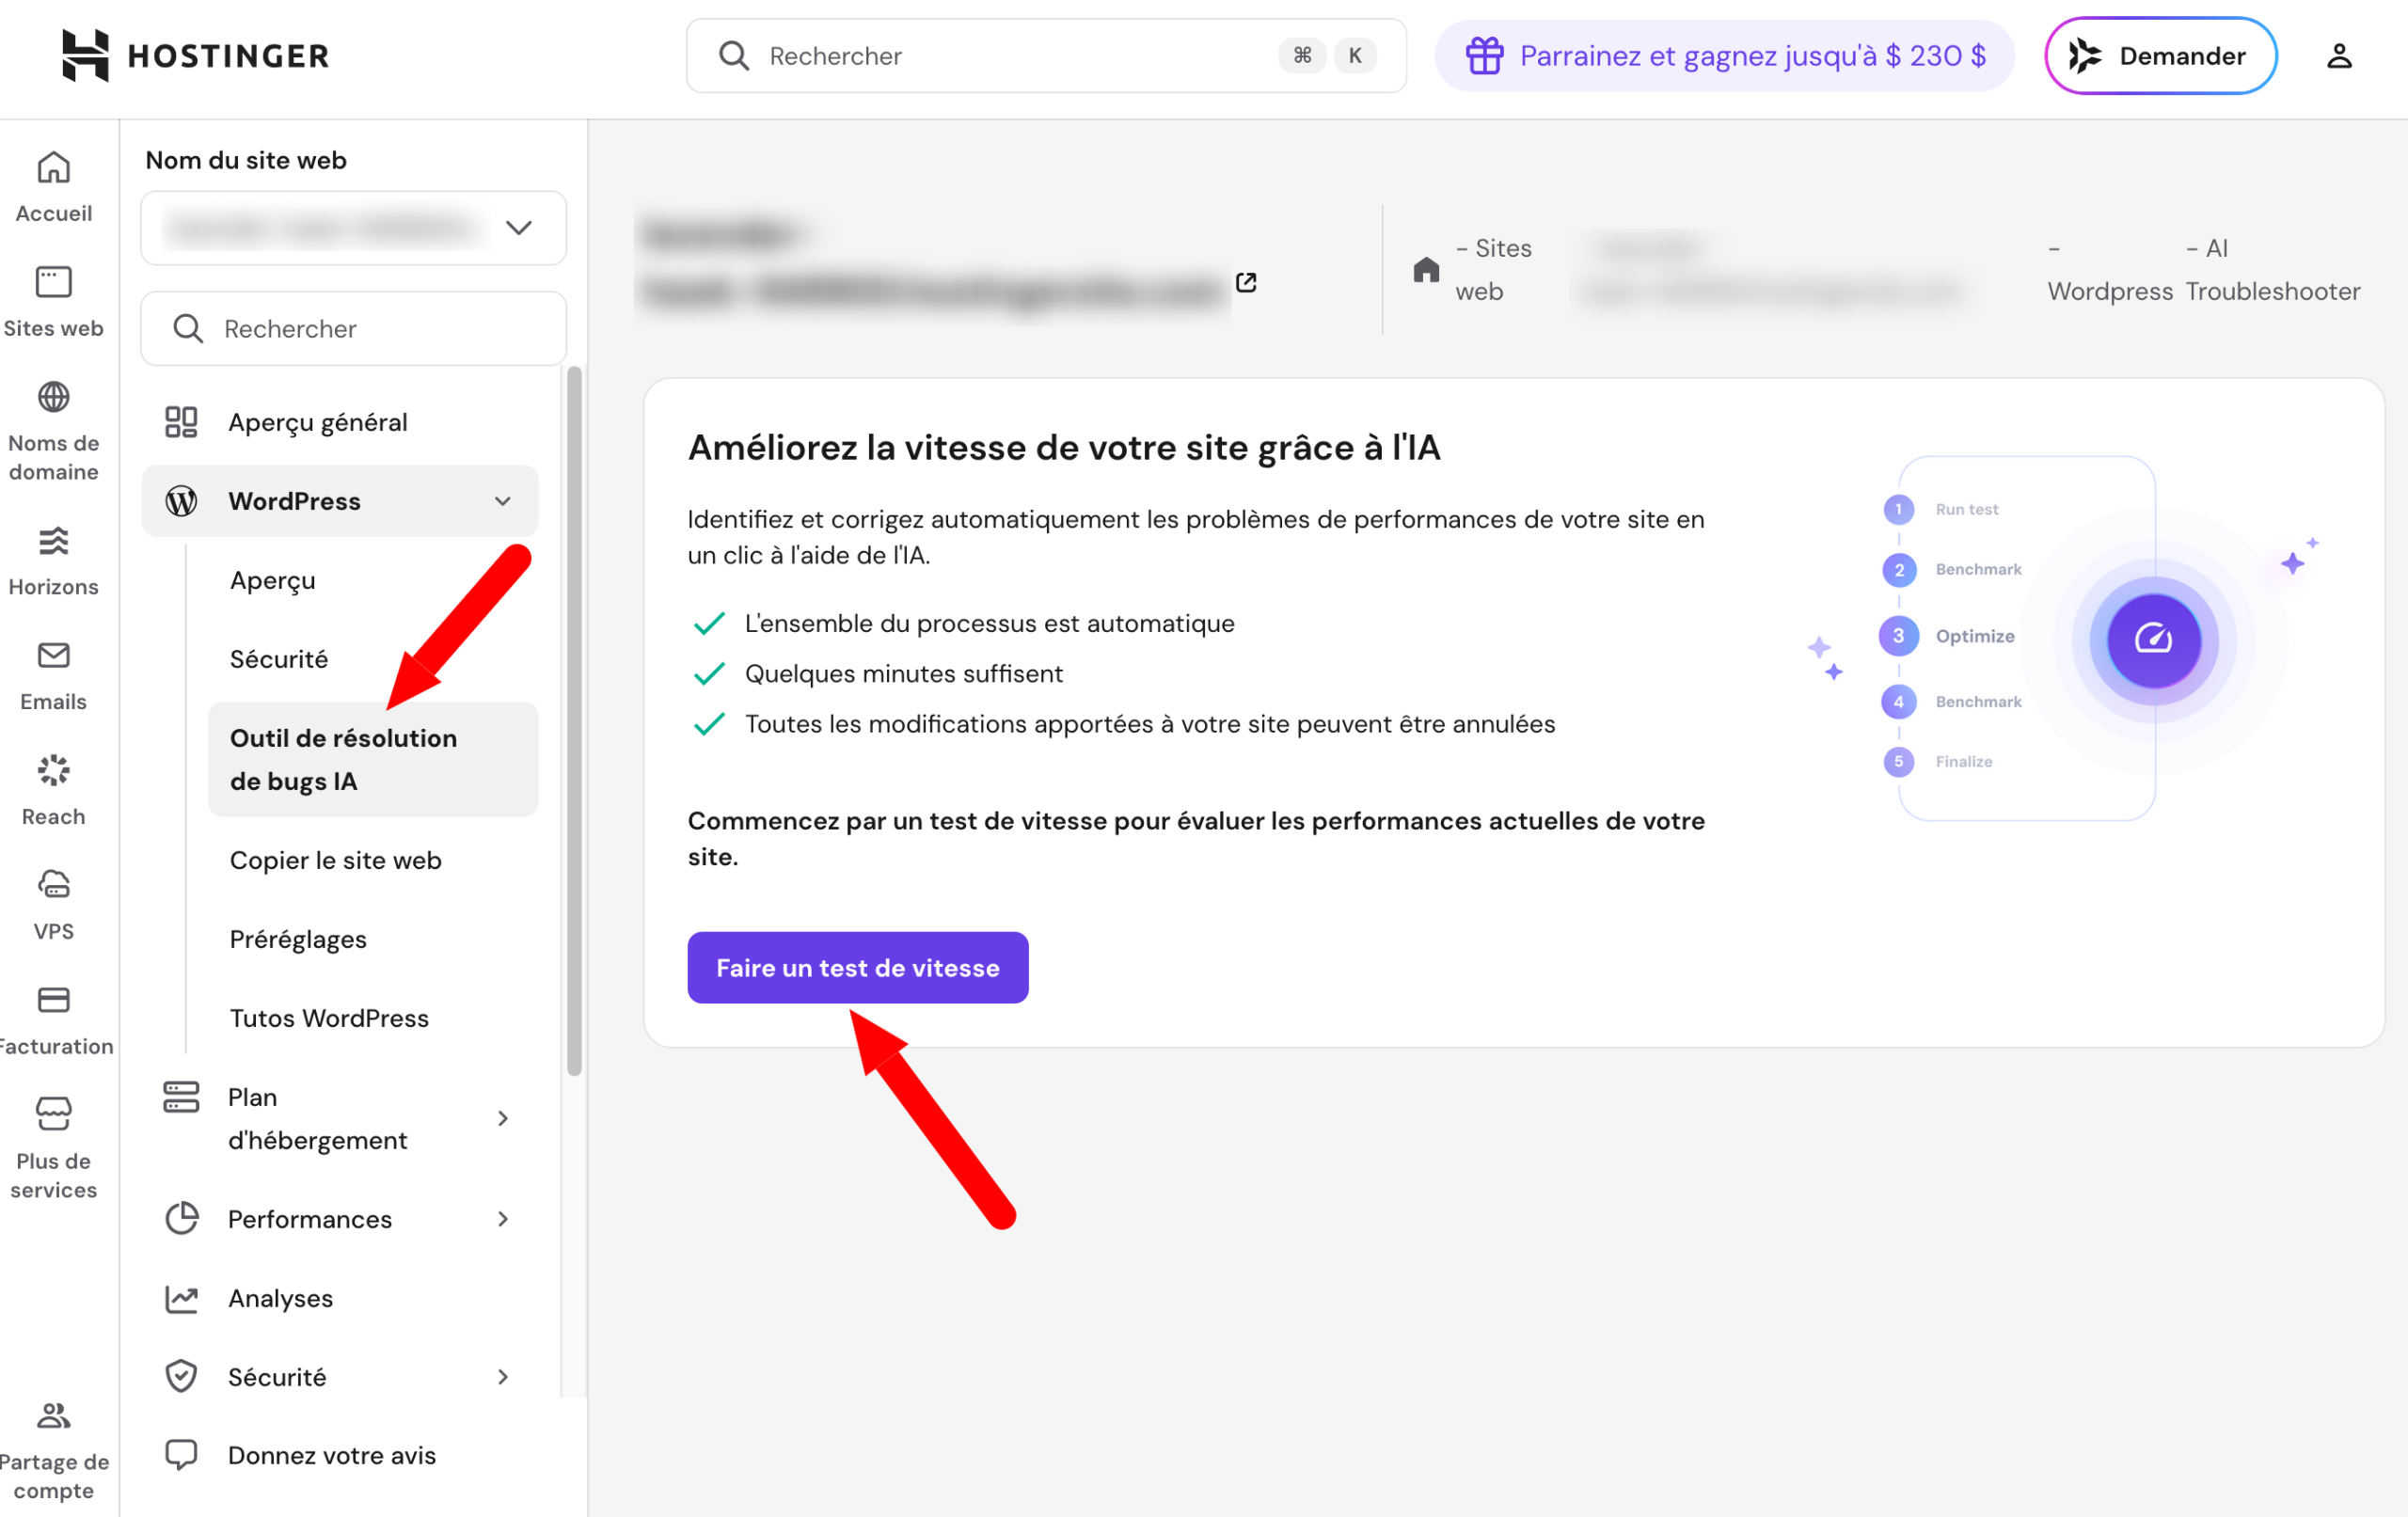Select Aperçu under WordPress
This screenshot has height=1517, width=2408.
273,581
